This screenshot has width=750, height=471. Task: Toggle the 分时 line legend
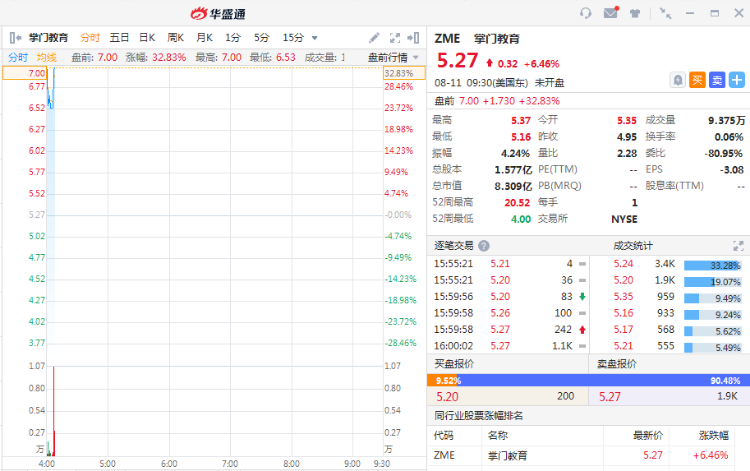(x=18, y=57)
